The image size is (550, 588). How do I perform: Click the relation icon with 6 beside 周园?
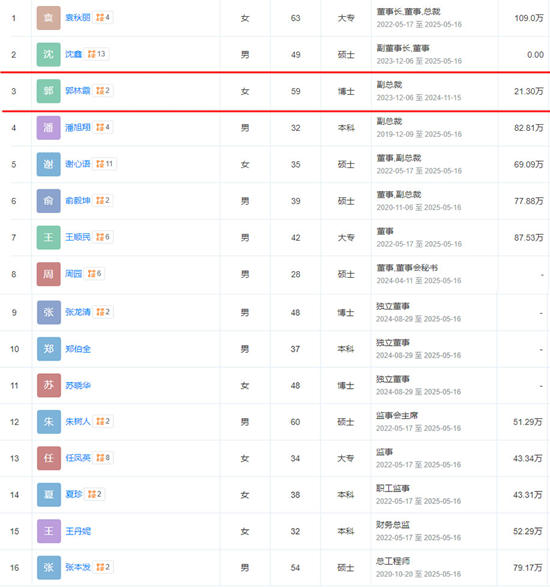point(94,273)
